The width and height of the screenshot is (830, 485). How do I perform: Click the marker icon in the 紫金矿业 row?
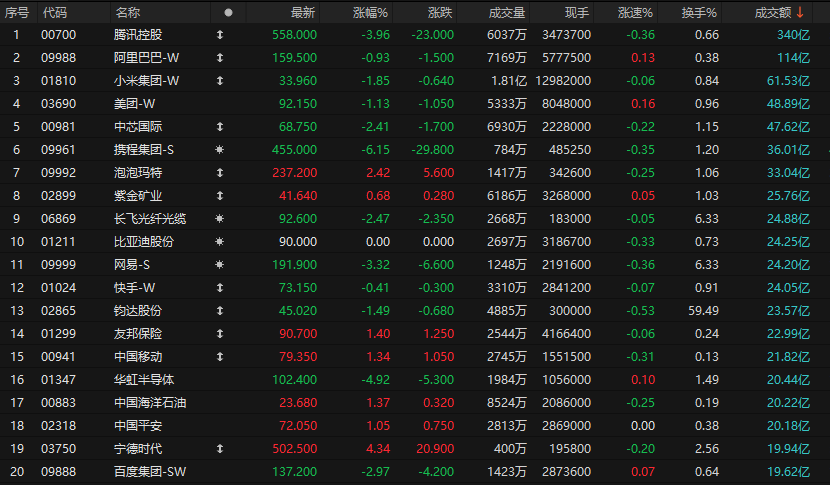(220, 196)
